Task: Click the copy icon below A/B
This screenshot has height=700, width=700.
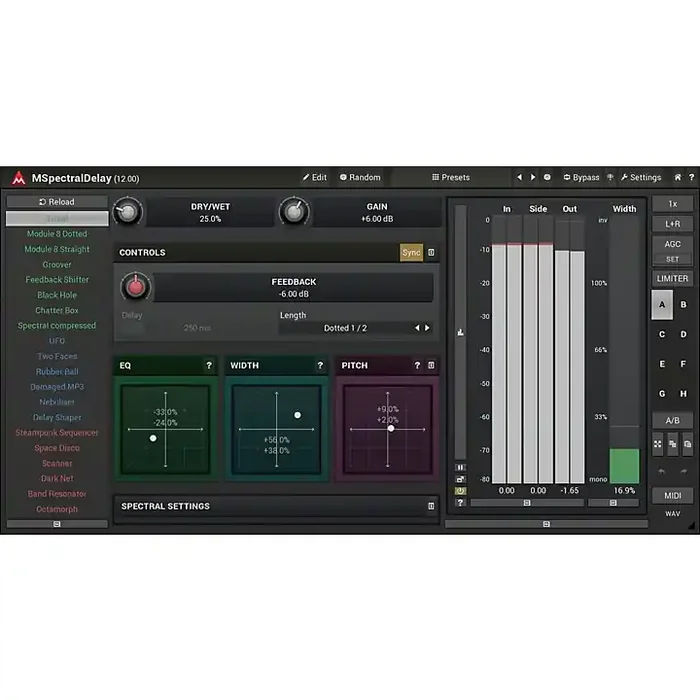Action: pyautogui.click(x=673, y=444)
